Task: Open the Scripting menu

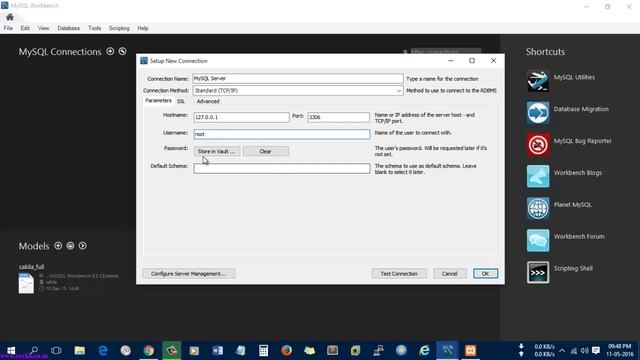Action: coord(119,28)
